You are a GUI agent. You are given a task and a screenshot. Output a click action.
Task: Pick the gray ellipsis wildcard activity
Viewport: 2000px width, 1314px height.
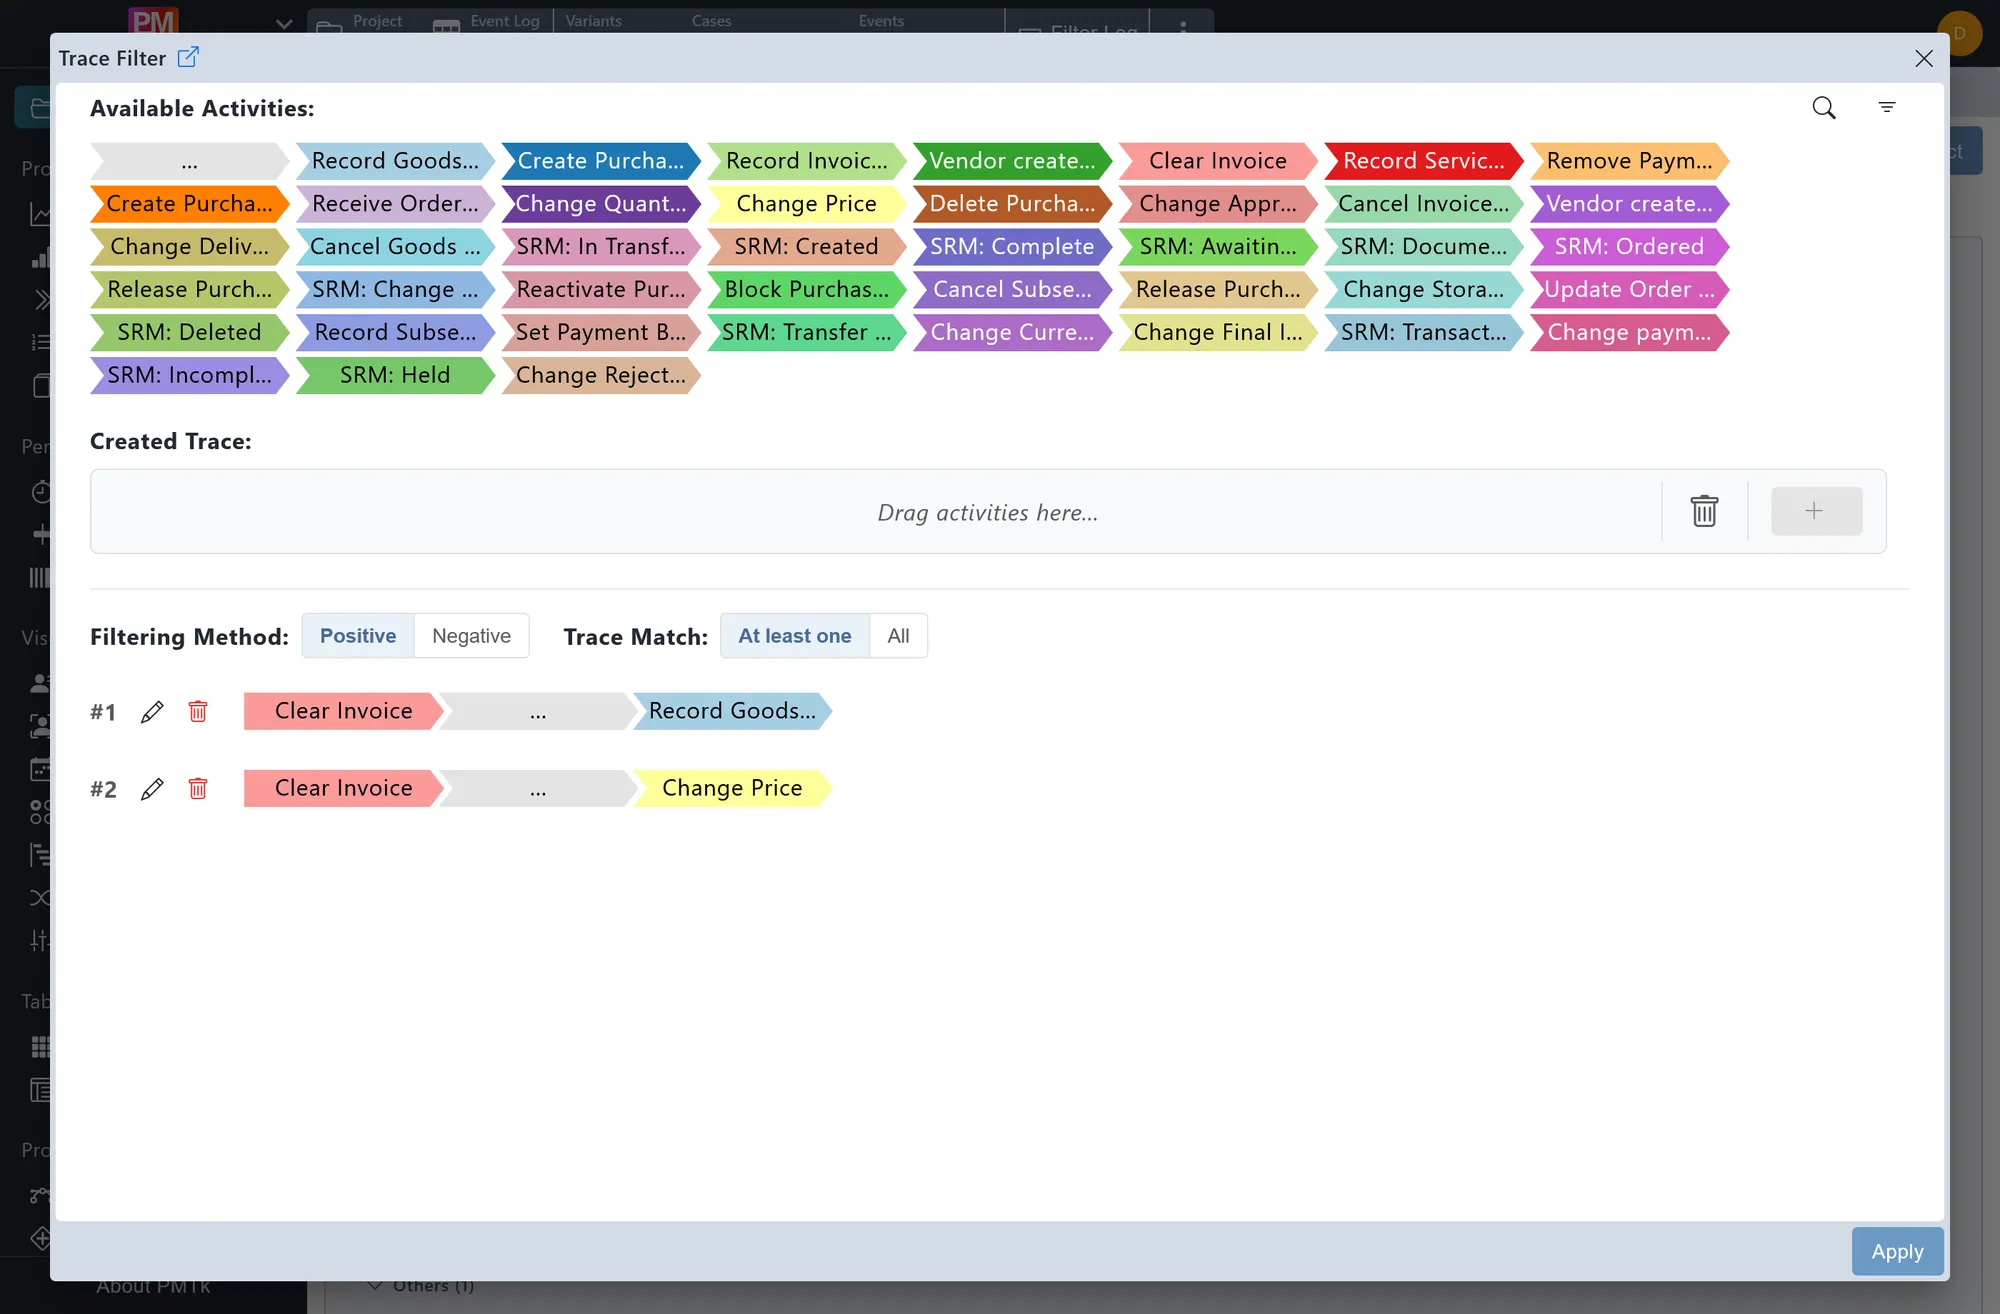coord(190,161)
